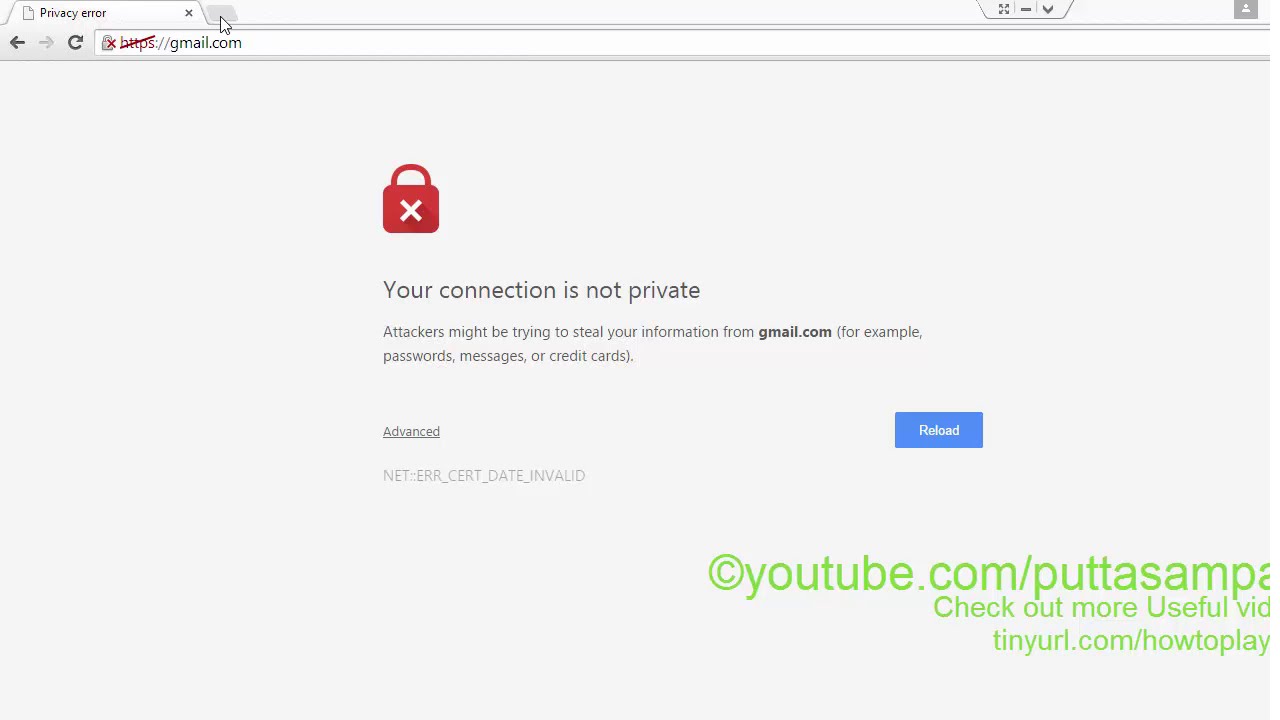Click the 'Your connection is not private' heading
The width and height of the screenshot is (1280, 720).
click(541, 290)
